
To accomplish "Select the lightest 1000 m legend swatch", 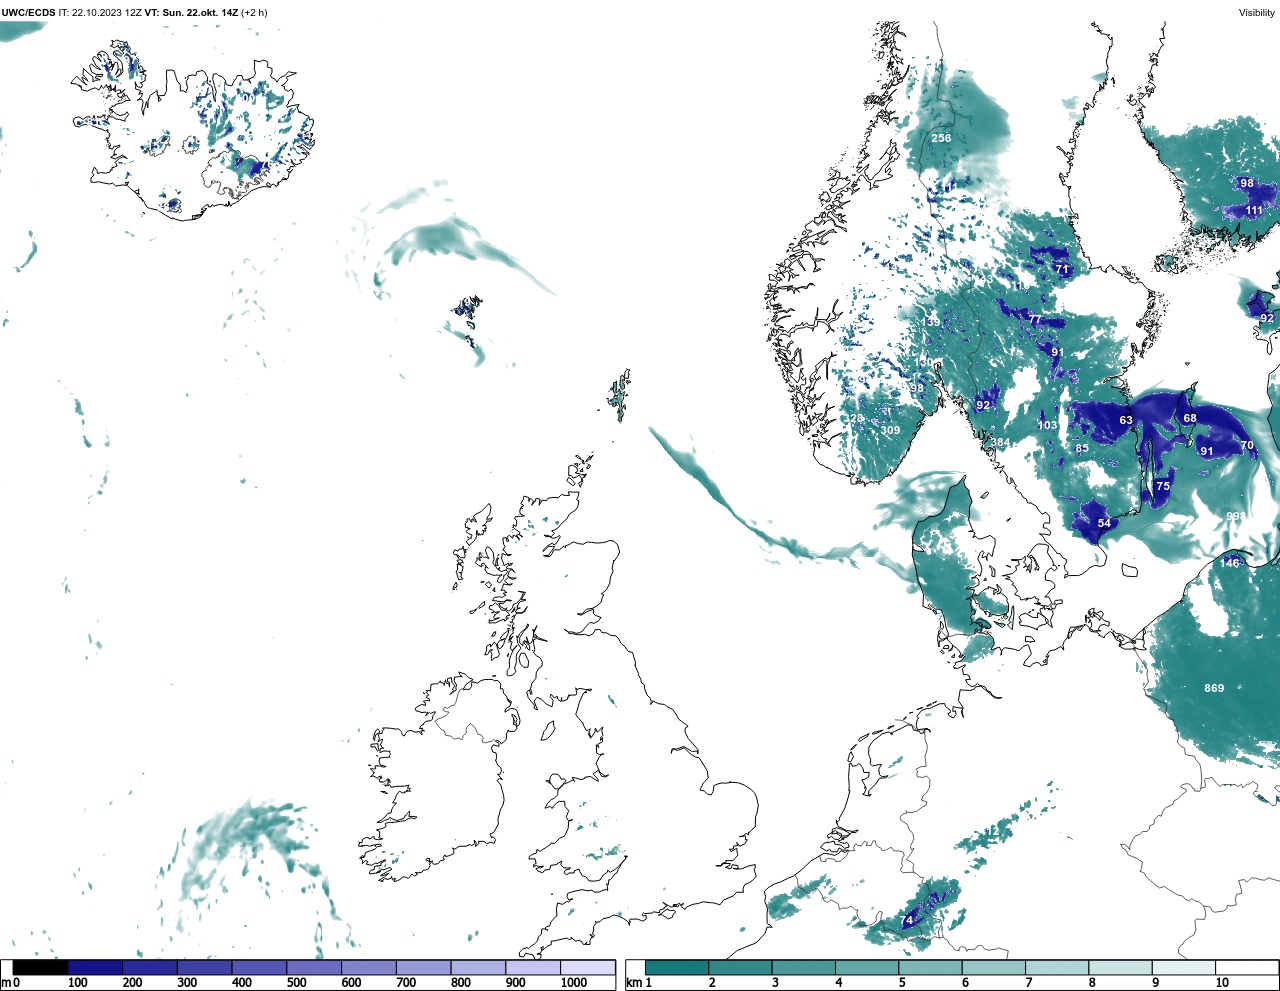I will [x=587, y=967].
